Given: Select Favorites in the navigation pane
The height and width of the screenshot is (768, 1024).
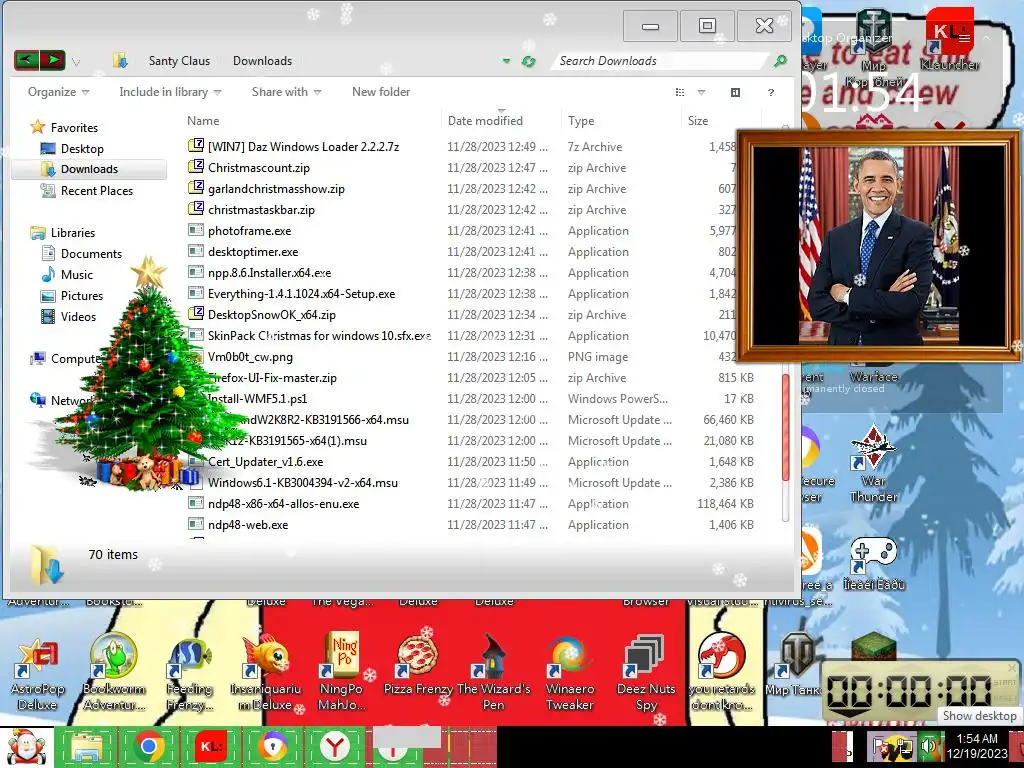Looking at the screenshot, I should point(64,127).
